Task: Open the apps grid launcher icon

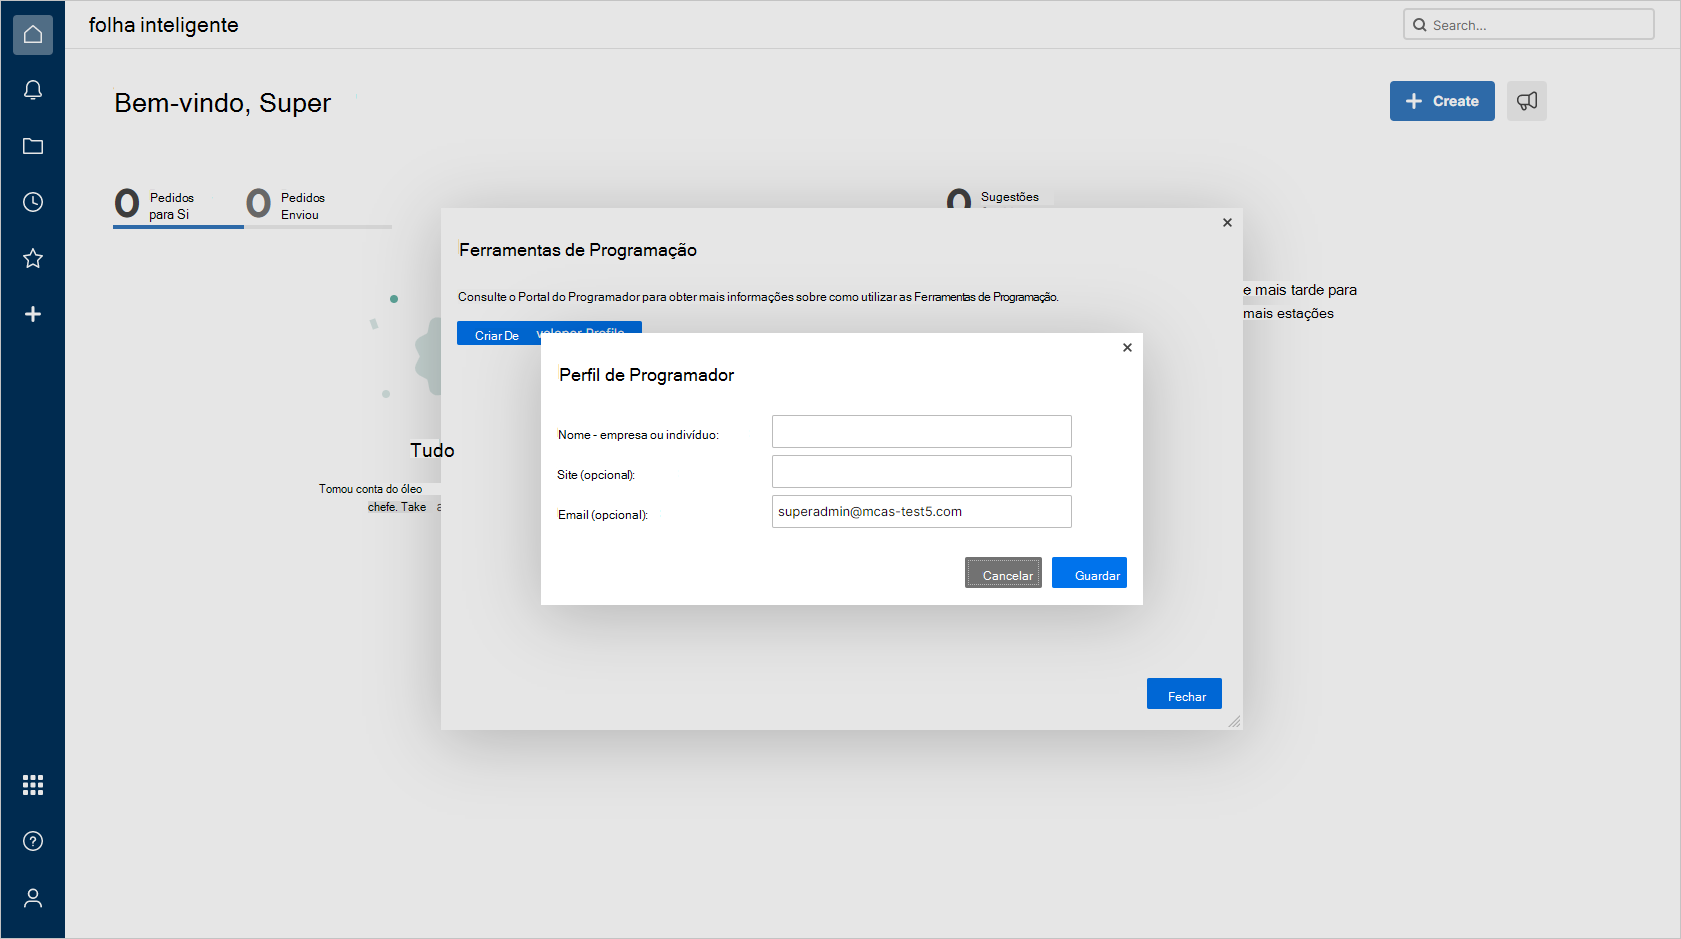Action: [x=33, y=785]
